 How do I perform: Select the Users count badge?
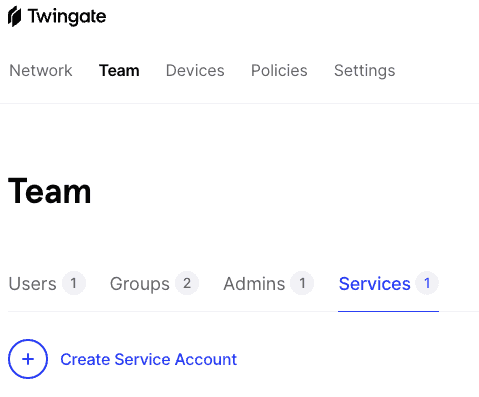point(74,283)
